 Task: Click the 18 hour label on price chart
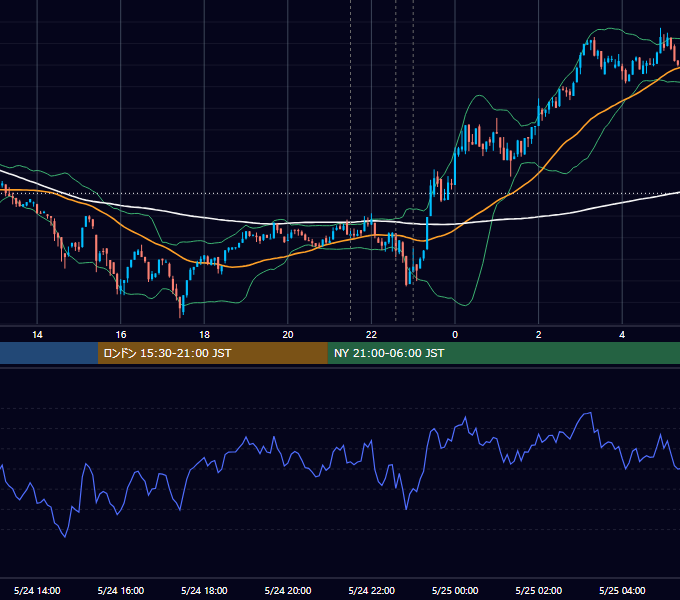pyautogui.click(x=204, y=335)
